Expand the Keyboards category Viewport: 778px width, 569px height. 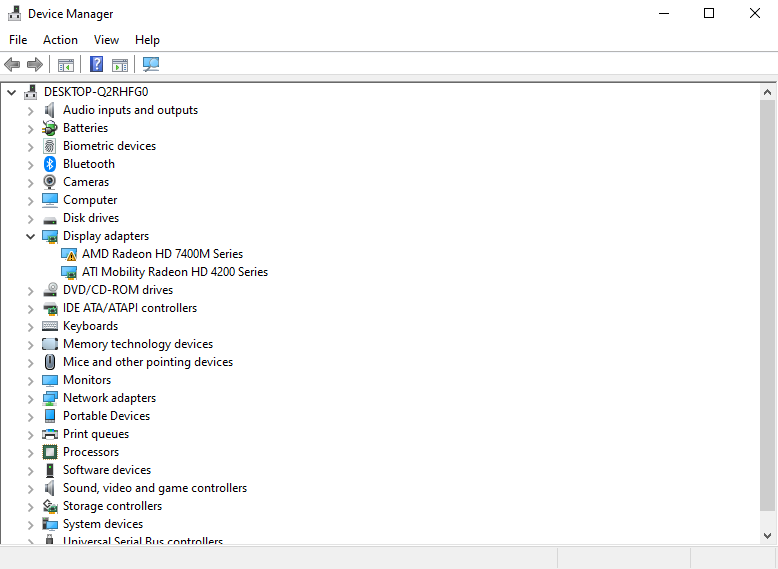click(30, 326)
